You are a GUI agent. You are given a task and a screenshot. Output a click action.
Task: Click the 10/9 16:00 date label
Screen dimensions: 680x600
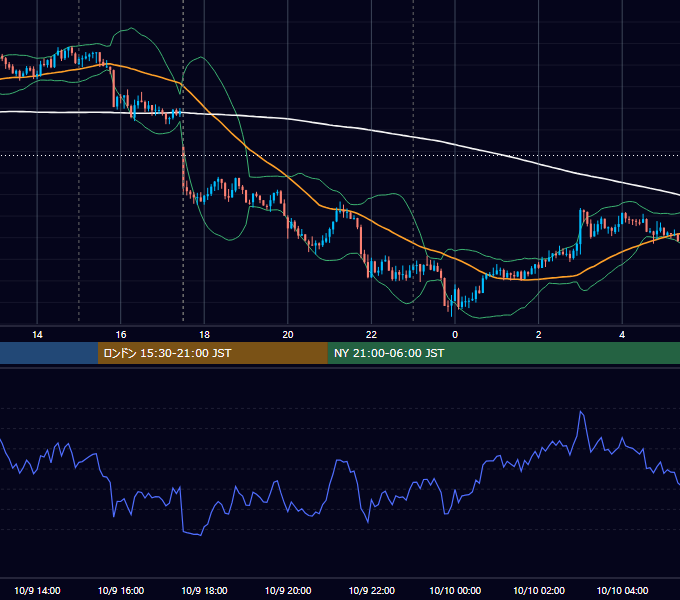point(121,590)
